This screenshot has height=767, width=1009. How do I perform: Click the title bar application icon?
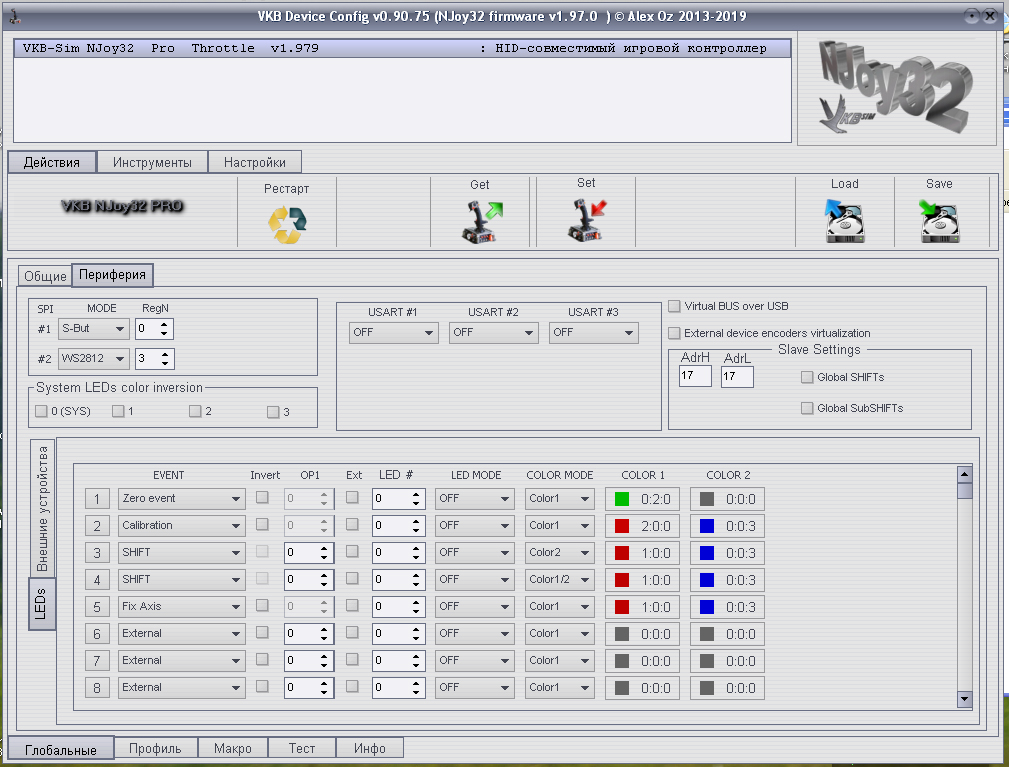tap(14, 16)
